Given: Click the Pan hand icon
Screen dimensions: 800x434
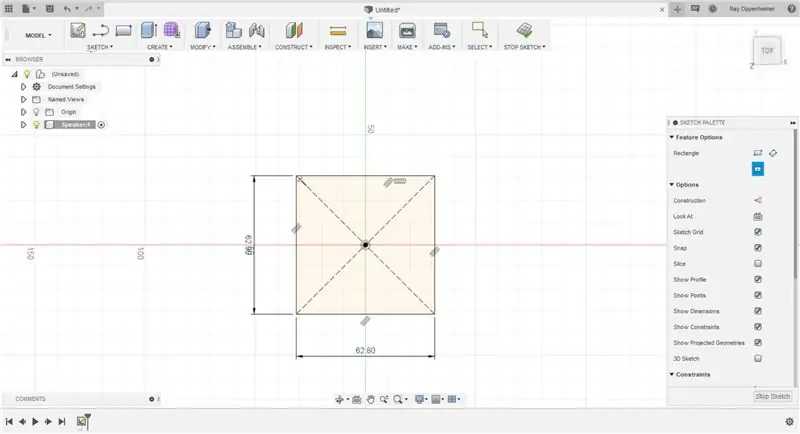Looking at the screenshot, I should pyautogui.click(x=370, y=399).
